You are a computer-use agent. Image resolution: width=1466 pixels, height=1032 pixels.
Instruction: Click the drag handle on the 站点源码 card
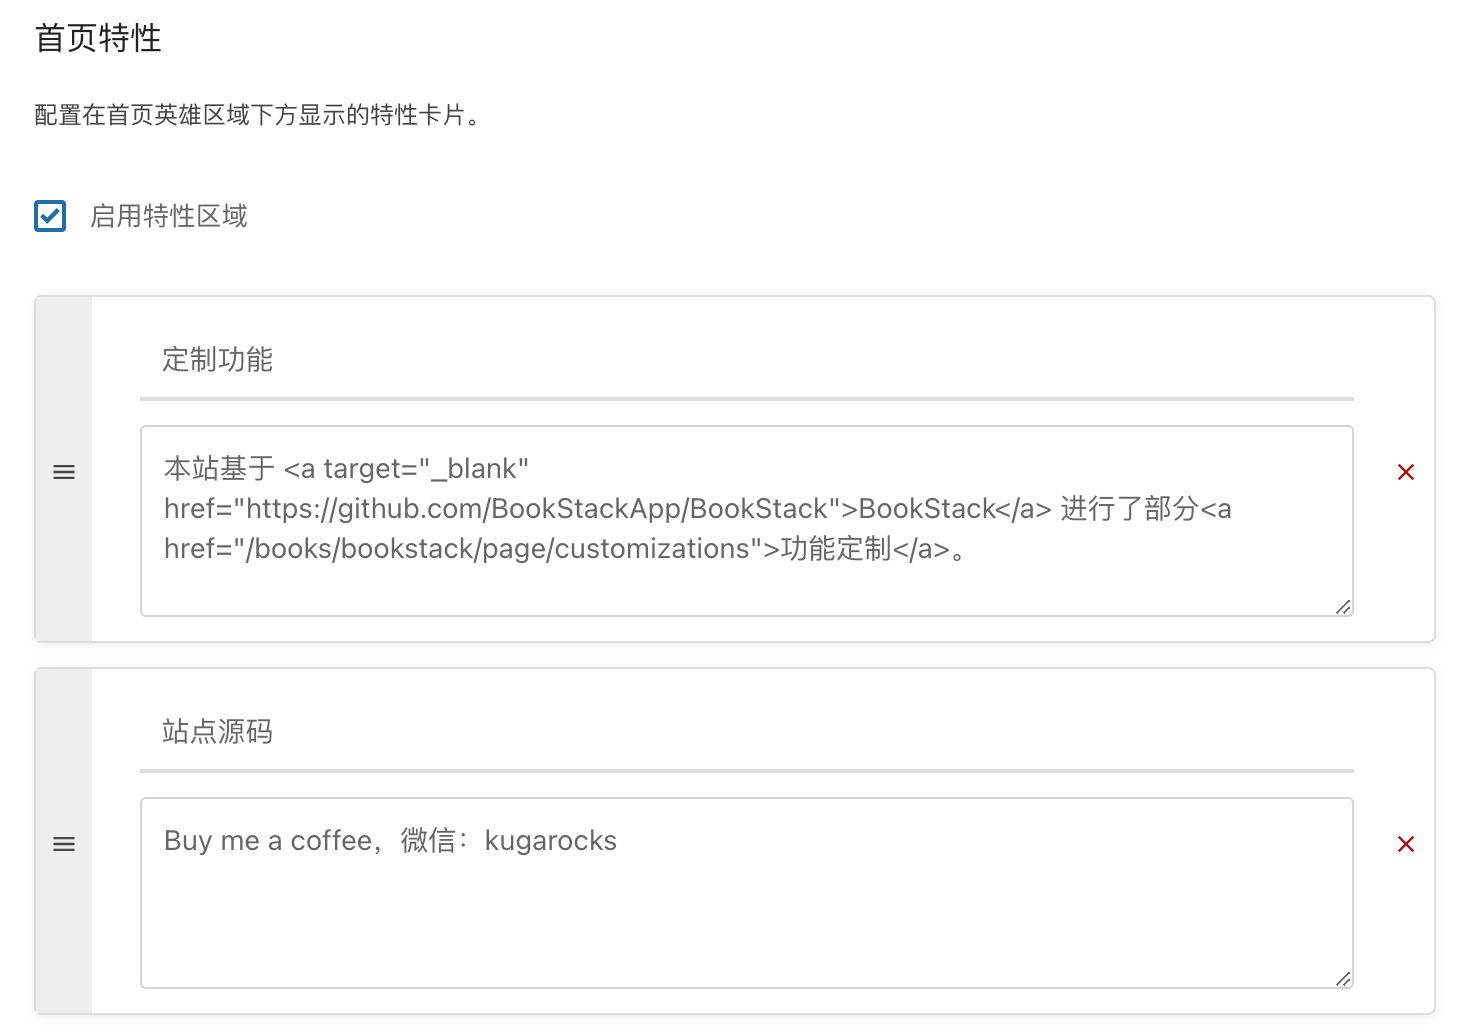click(x=64, y=844)
